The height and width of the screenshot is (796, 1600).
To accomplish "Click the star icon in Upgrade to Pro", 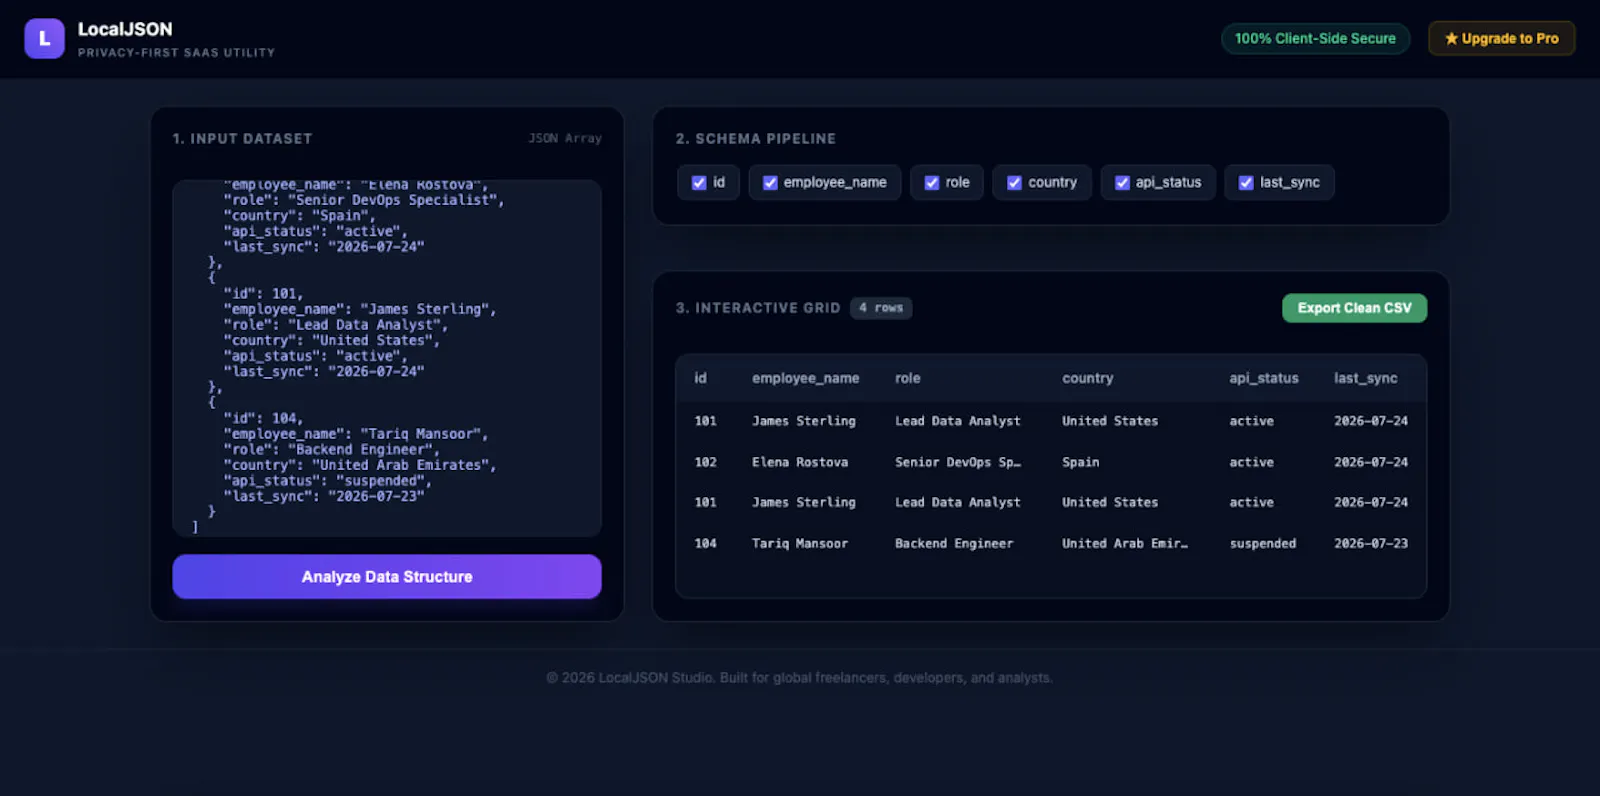I will pos(1451,39).
